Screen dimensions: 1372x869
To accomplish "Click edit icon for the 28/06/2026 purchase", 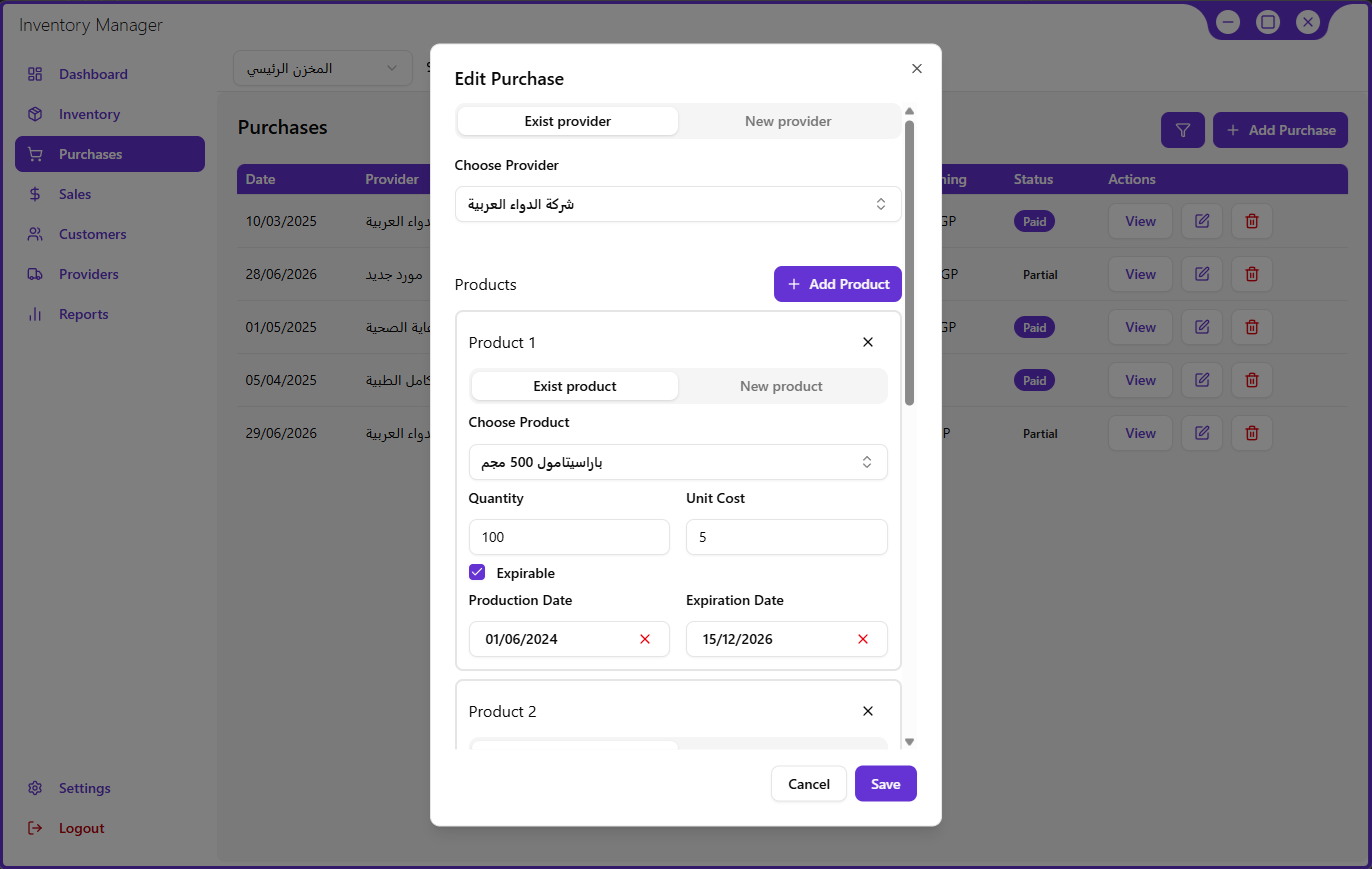I will click(x=1202, y=274).
